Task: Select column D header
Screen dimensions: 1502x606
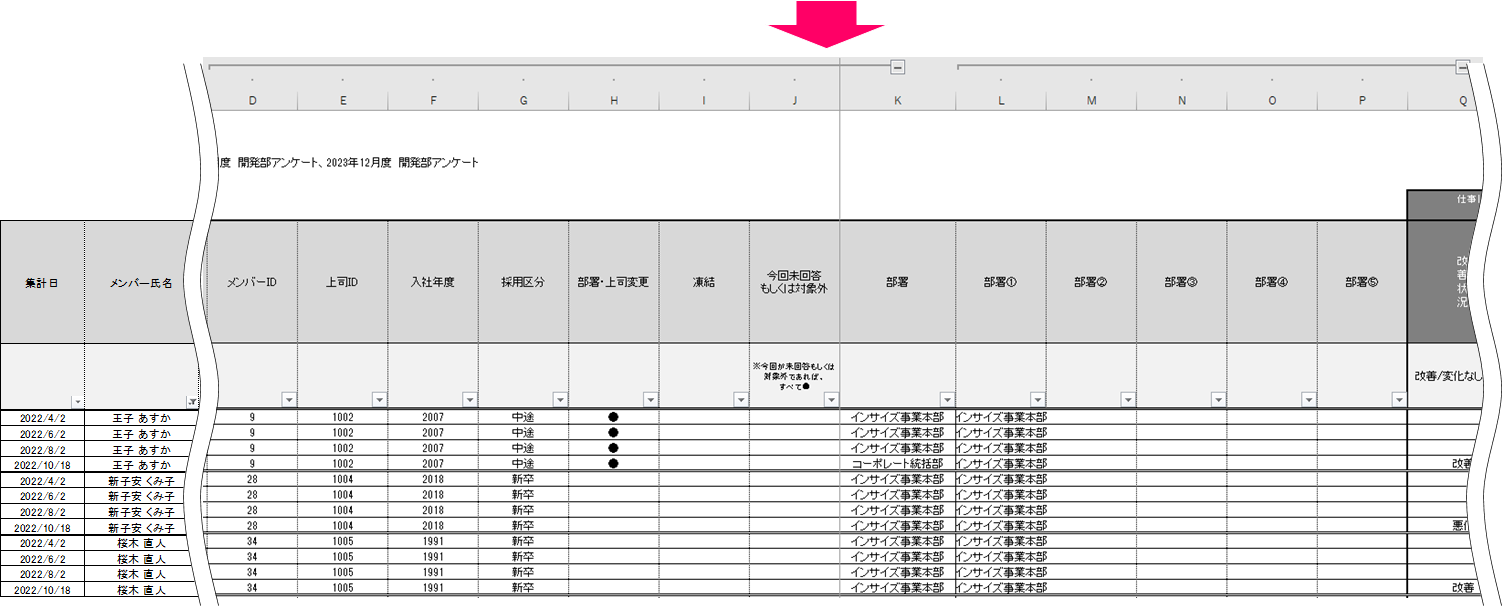Action: [252, 100]
